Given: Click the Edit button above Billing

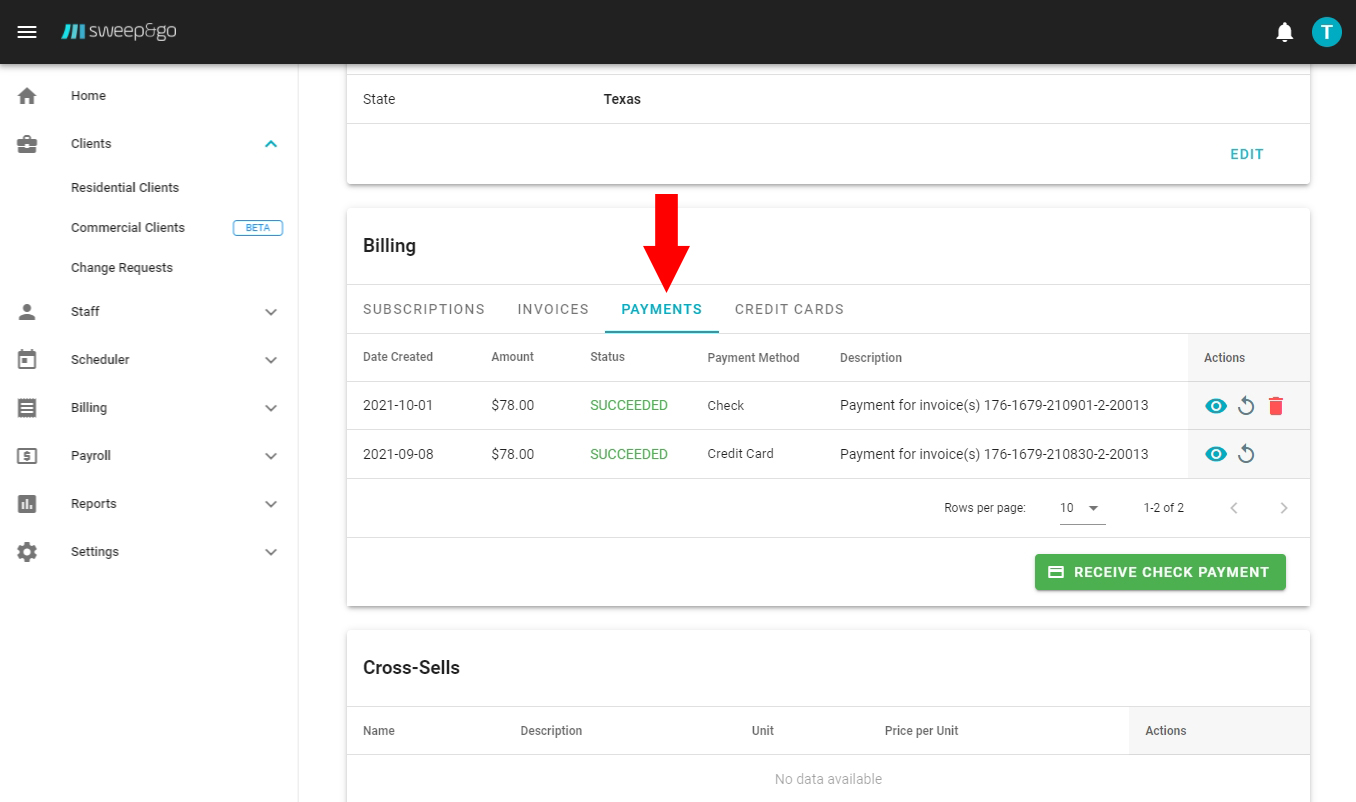Looking at the screenshot, I should click(1246, 154).
